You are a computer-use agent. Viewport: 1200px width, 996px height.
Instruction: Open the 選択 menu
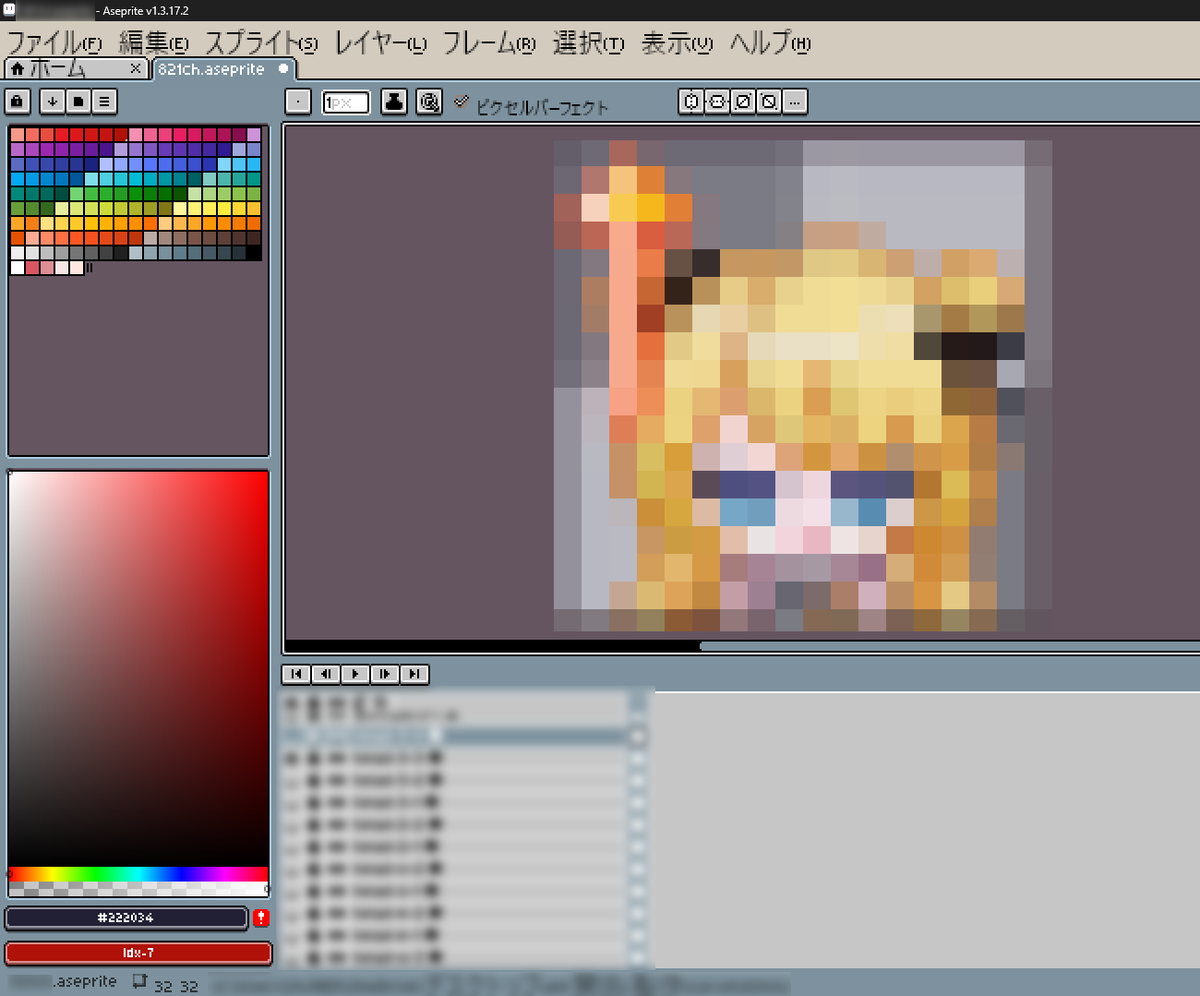(x=588, y=43)
